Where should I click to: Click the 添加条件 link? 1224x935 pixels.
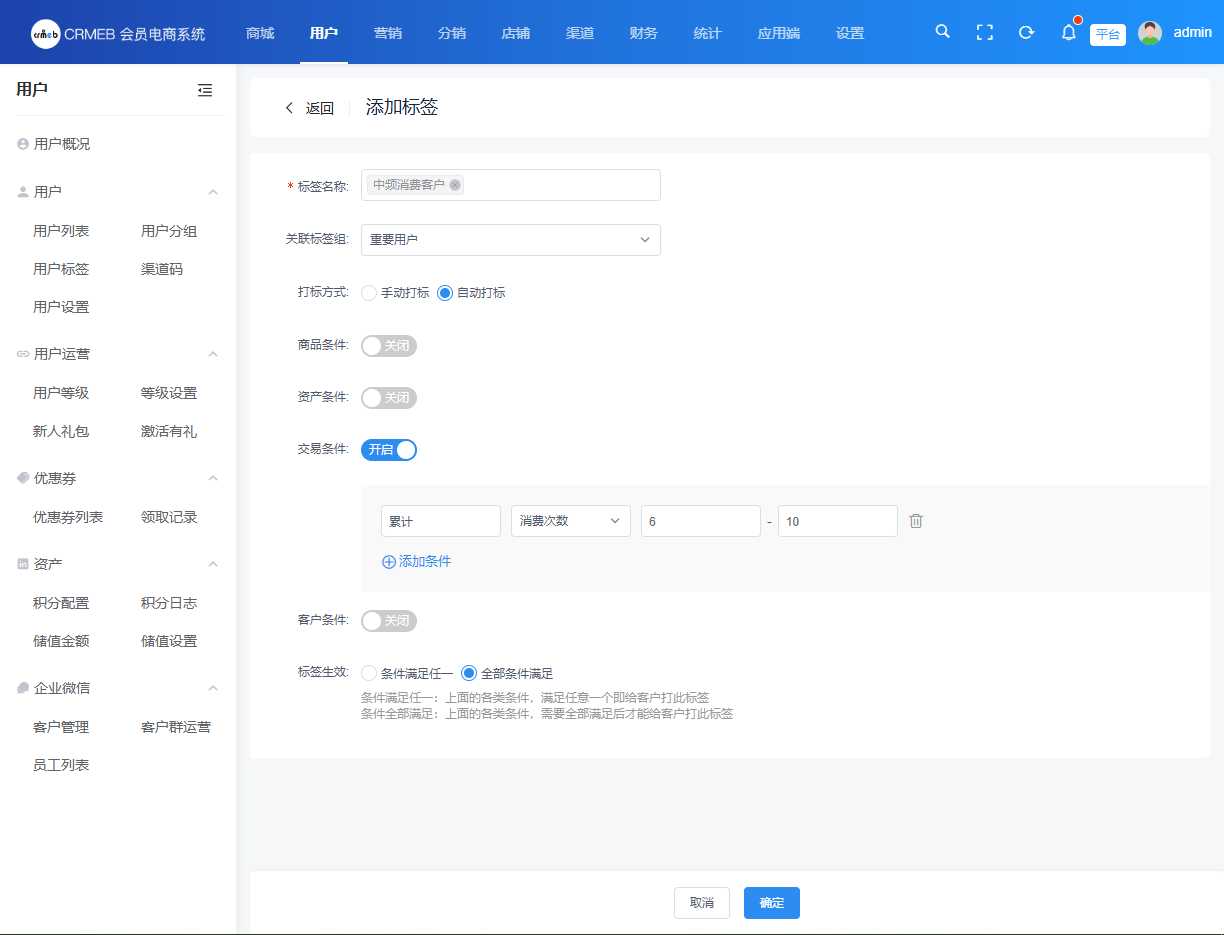(x=417, y=562)
